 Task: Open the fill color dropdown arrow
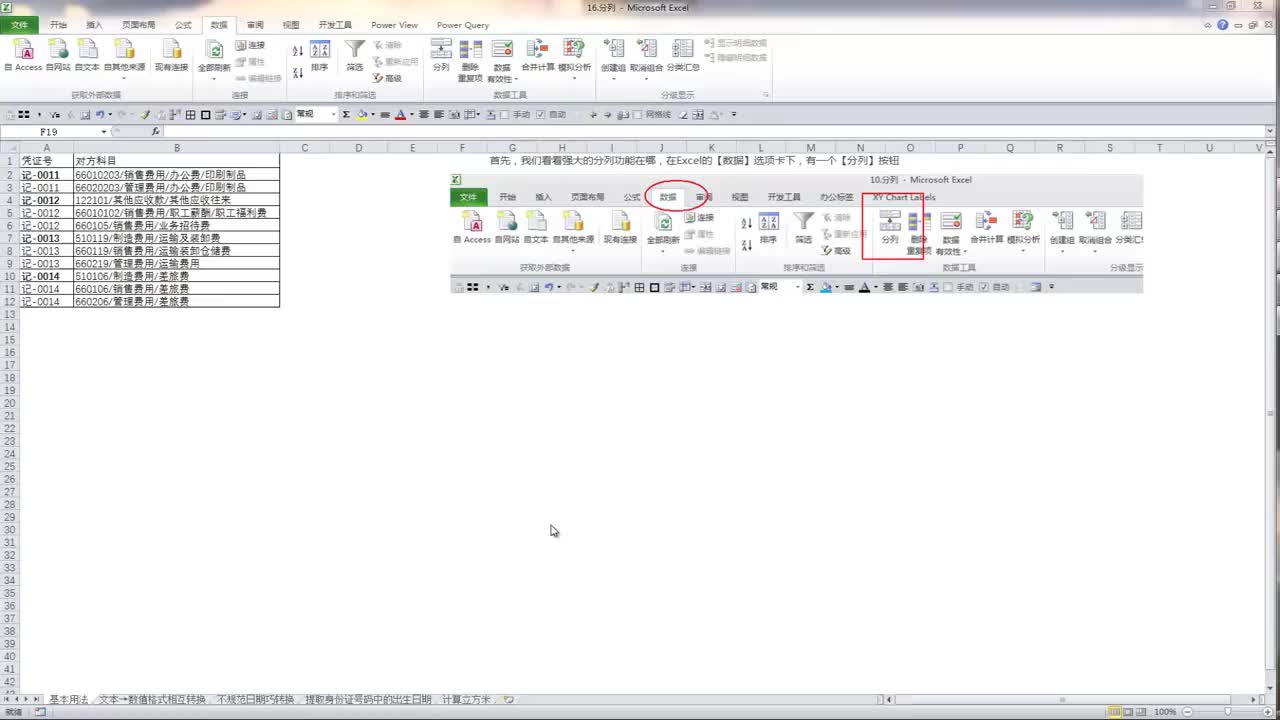click(x=373, y=115)
